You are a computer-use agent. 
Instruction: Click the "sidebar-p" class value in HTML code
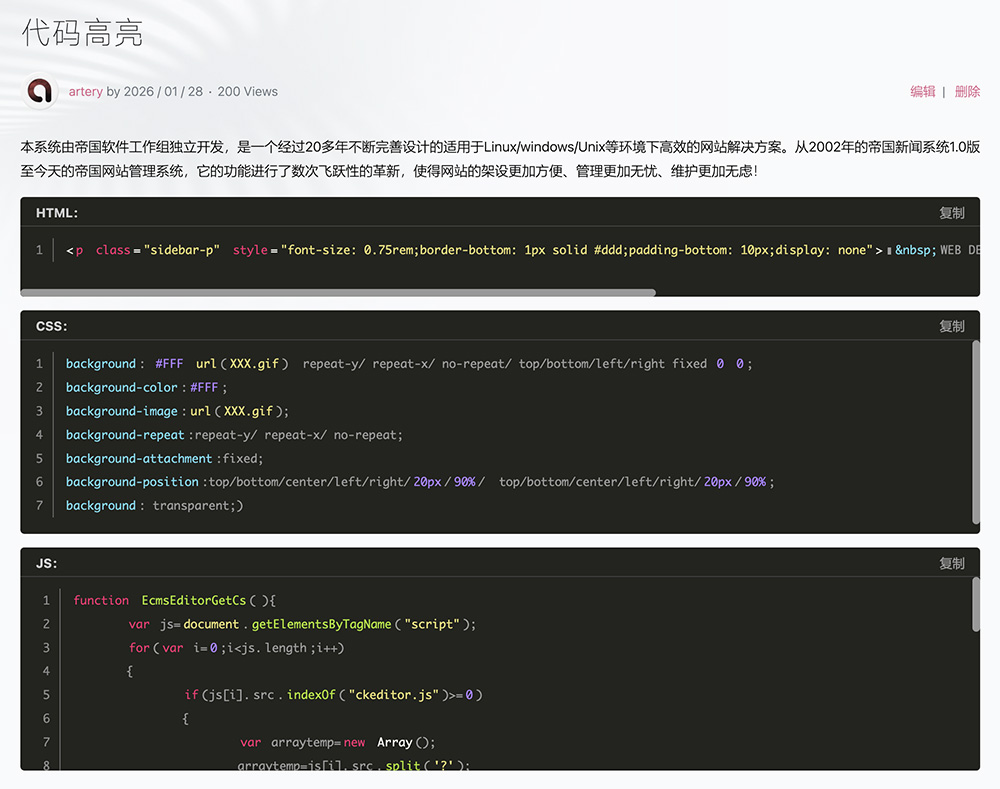[182, 250]
